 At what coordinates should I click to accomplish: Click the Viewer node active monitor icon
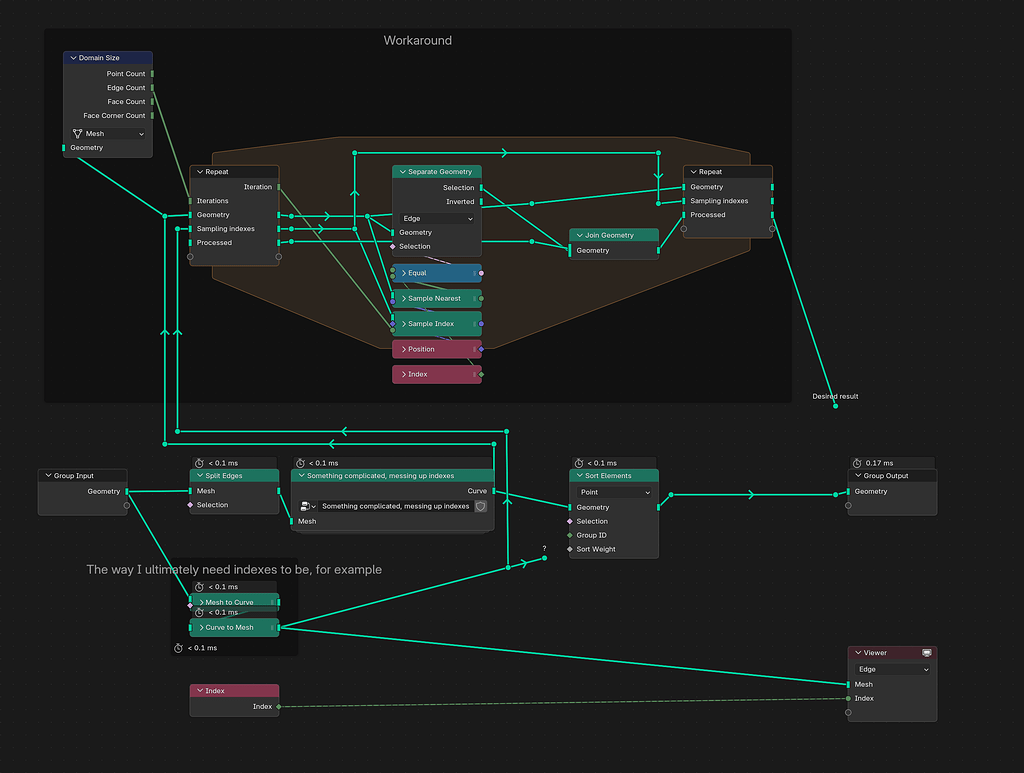pos(927,653)
